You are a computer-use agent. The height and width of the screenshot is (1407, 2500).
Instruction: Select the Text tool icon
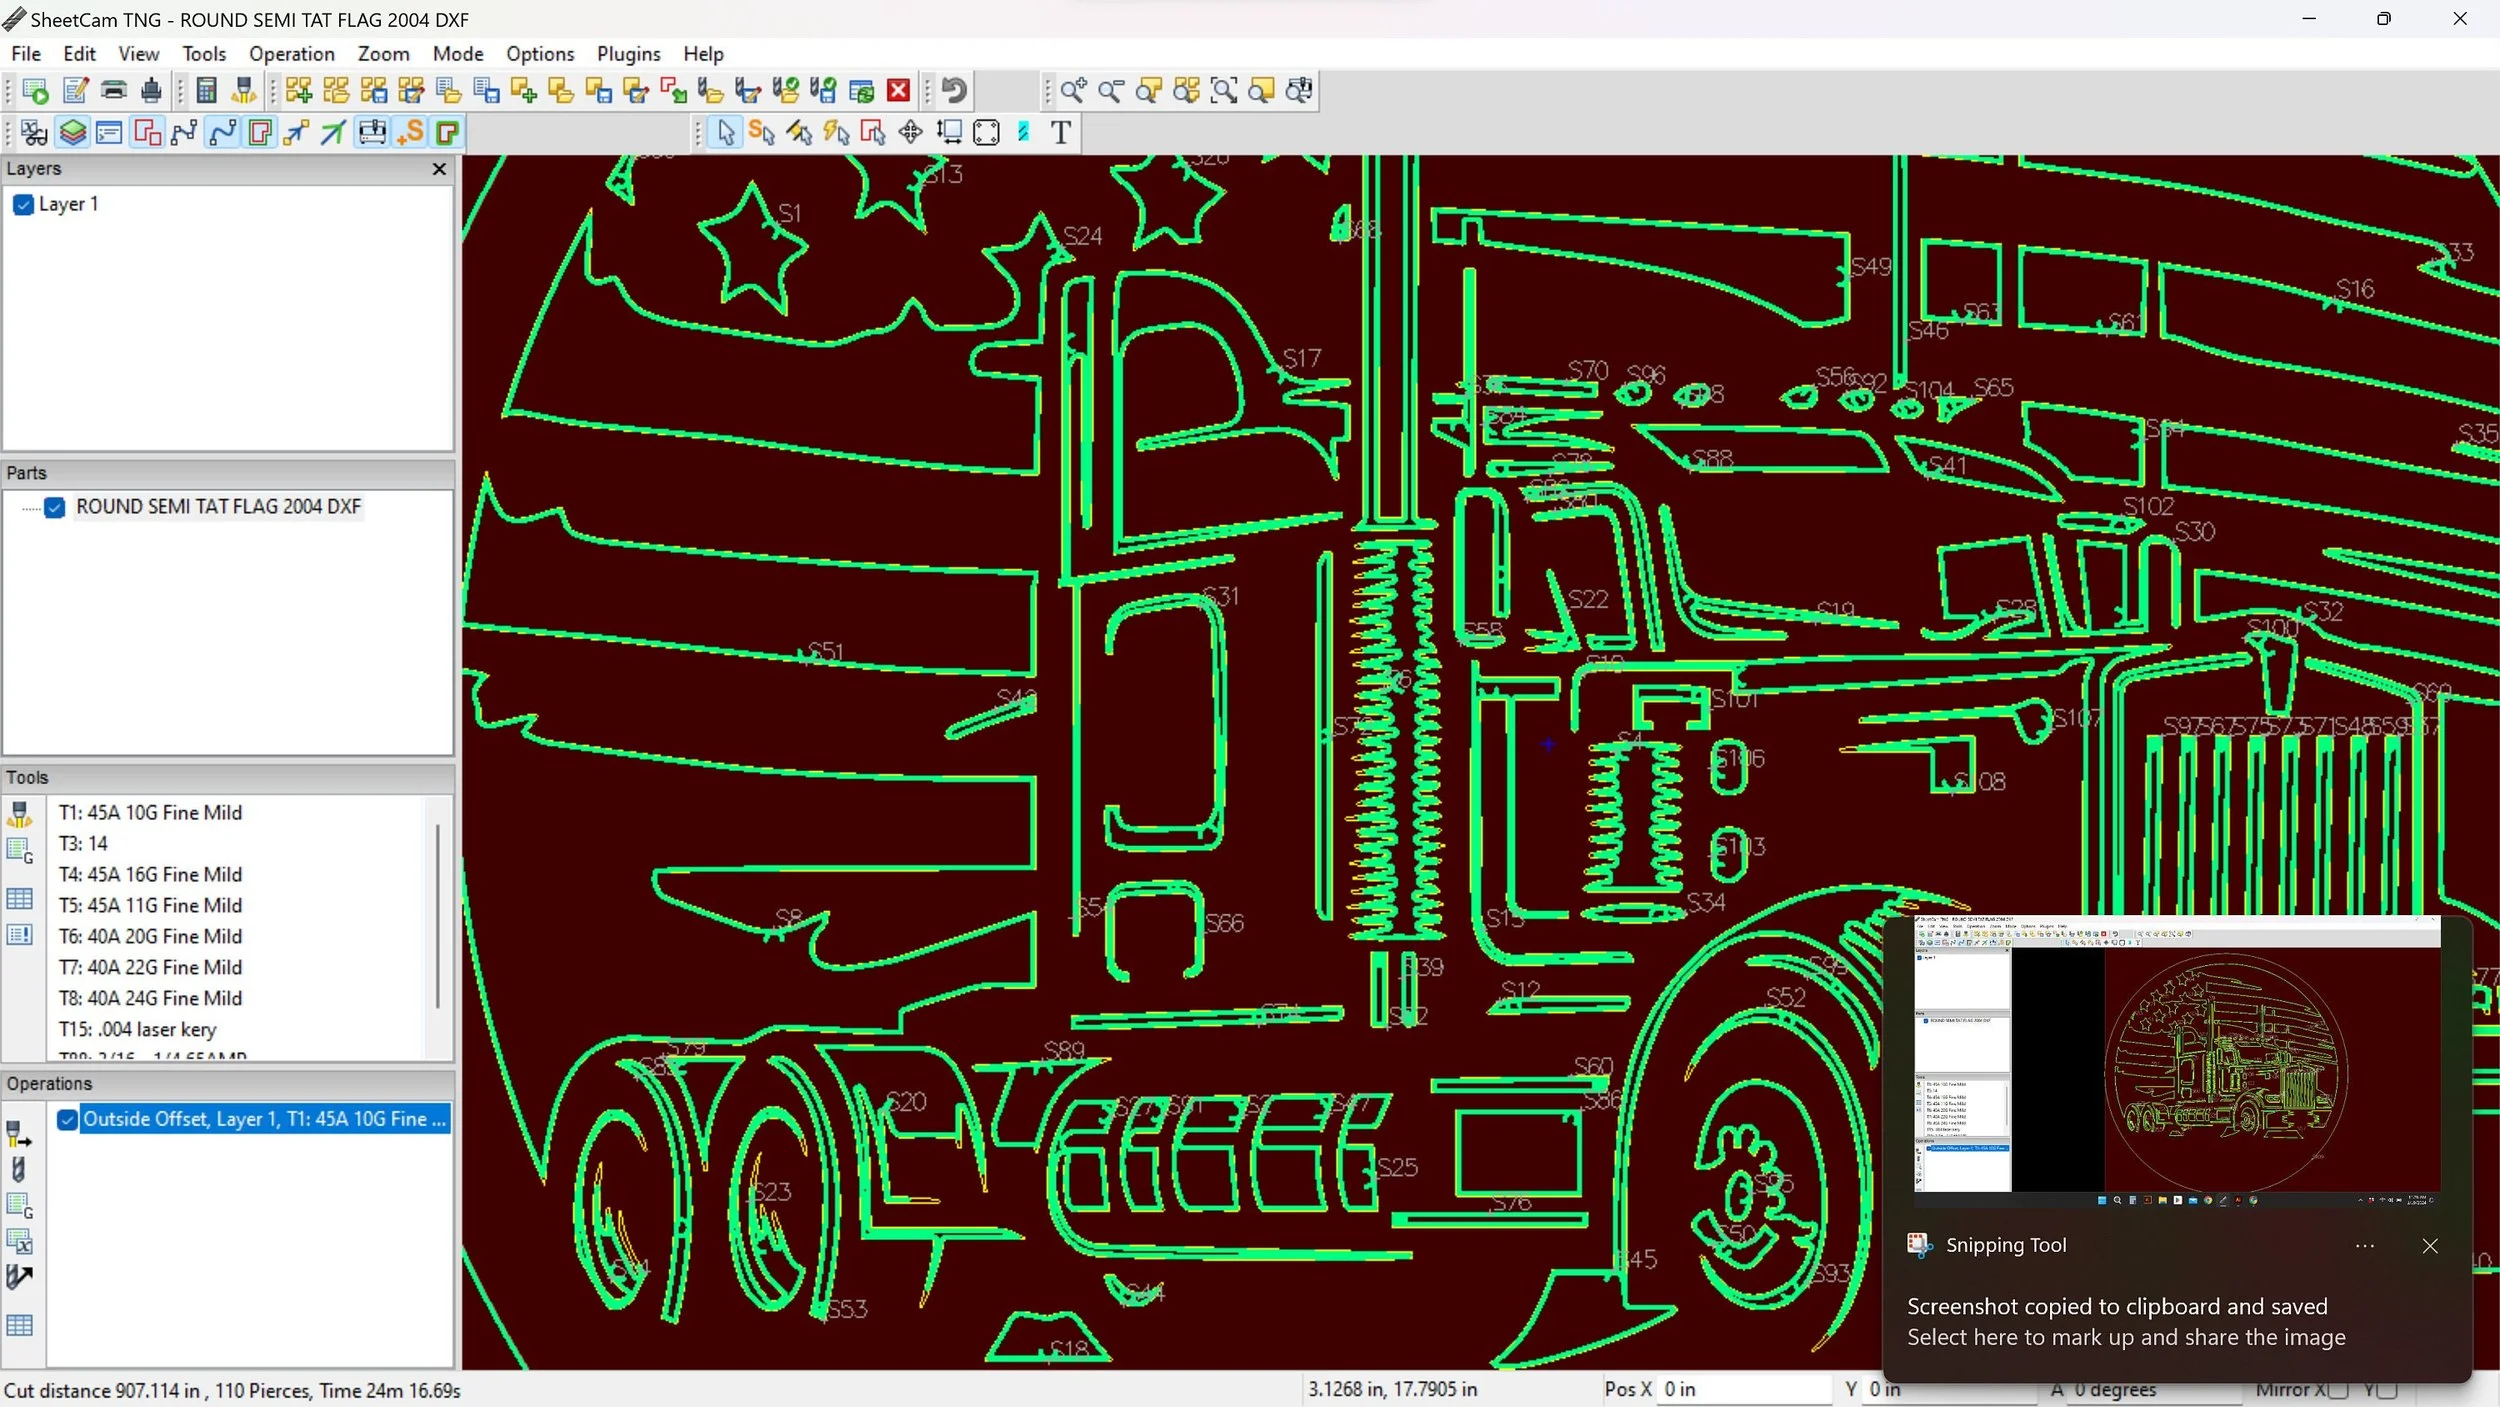[1061, 132]
